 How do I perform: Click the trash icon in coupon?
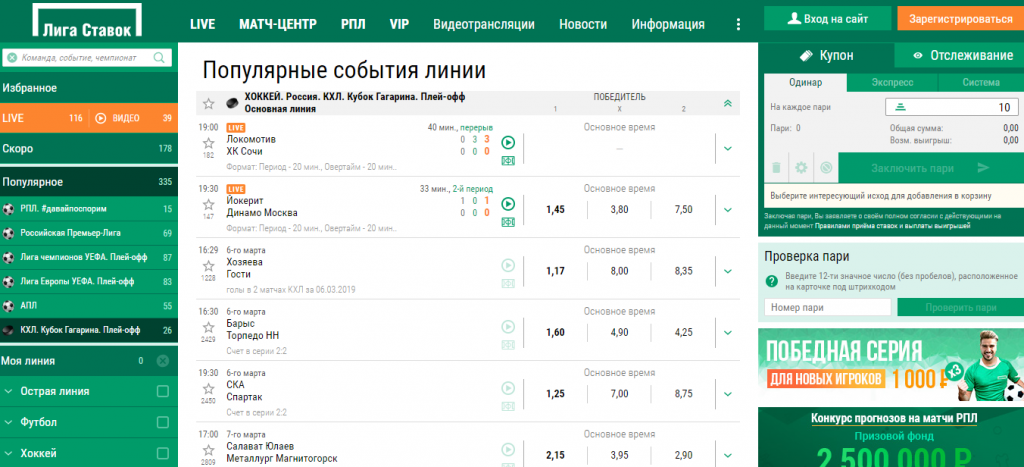[776, 168]
